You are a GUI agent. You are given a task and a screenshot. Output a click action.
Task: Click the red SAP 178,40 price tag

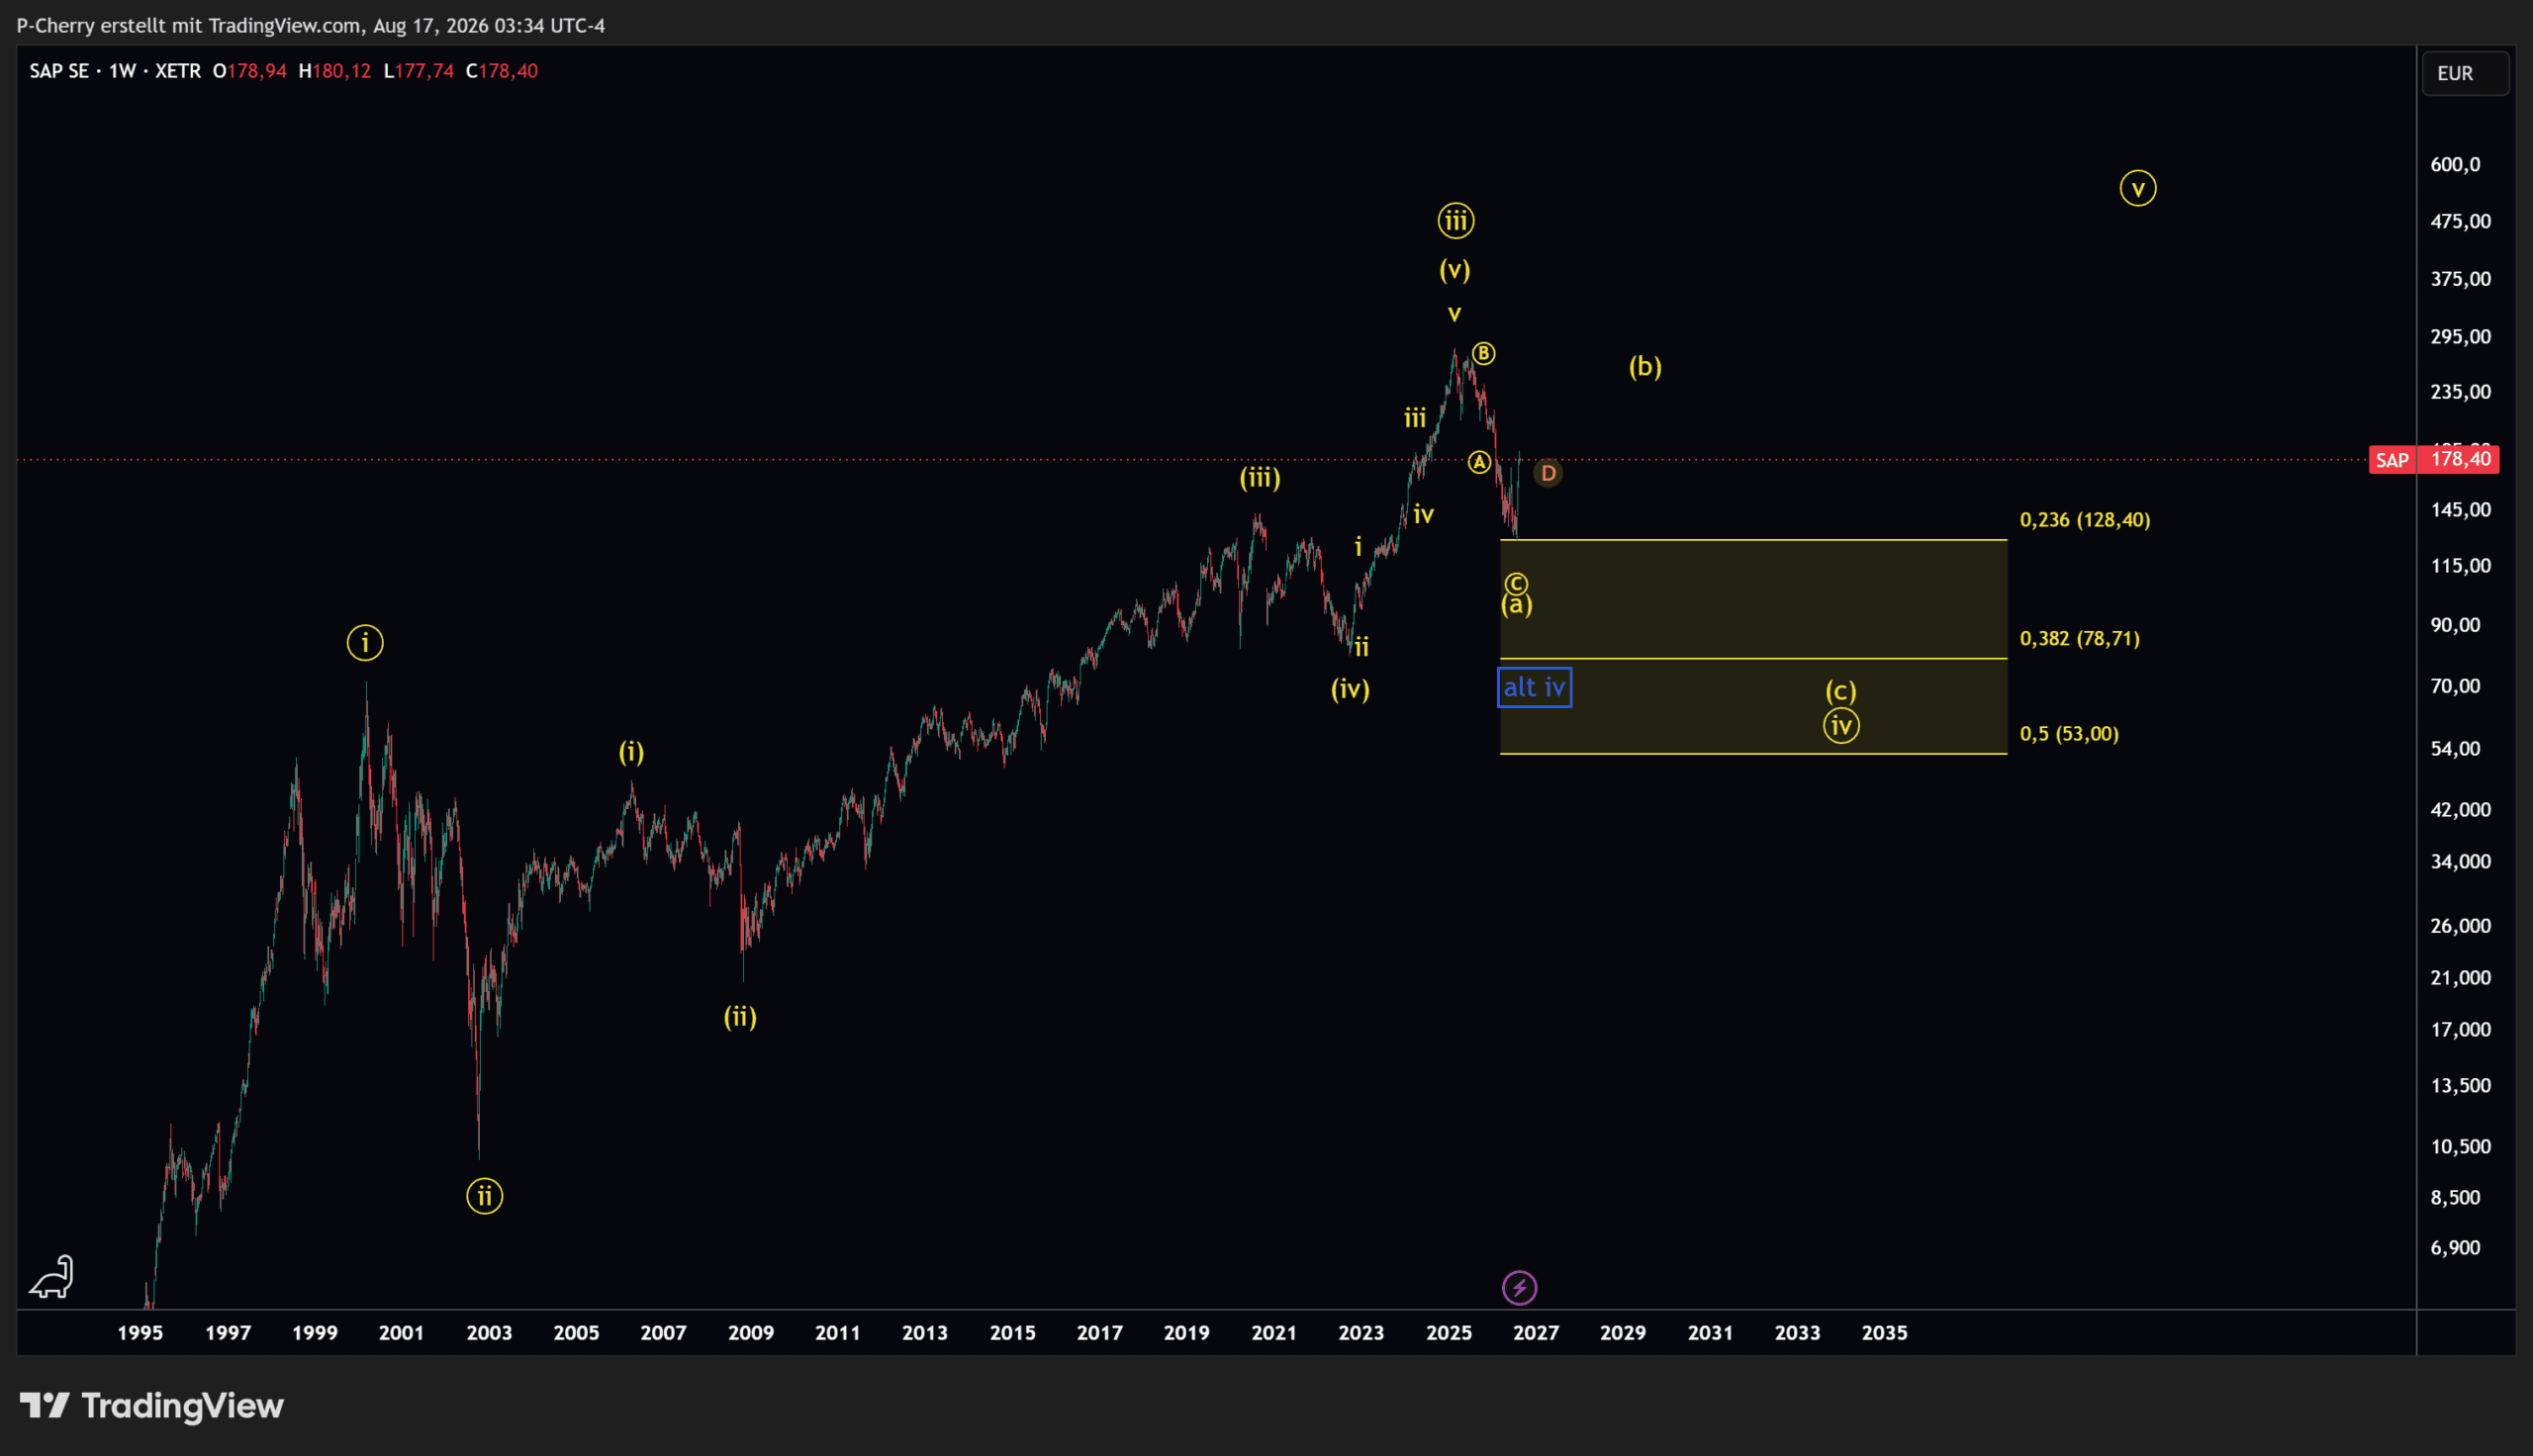[x=2434, y=460]
